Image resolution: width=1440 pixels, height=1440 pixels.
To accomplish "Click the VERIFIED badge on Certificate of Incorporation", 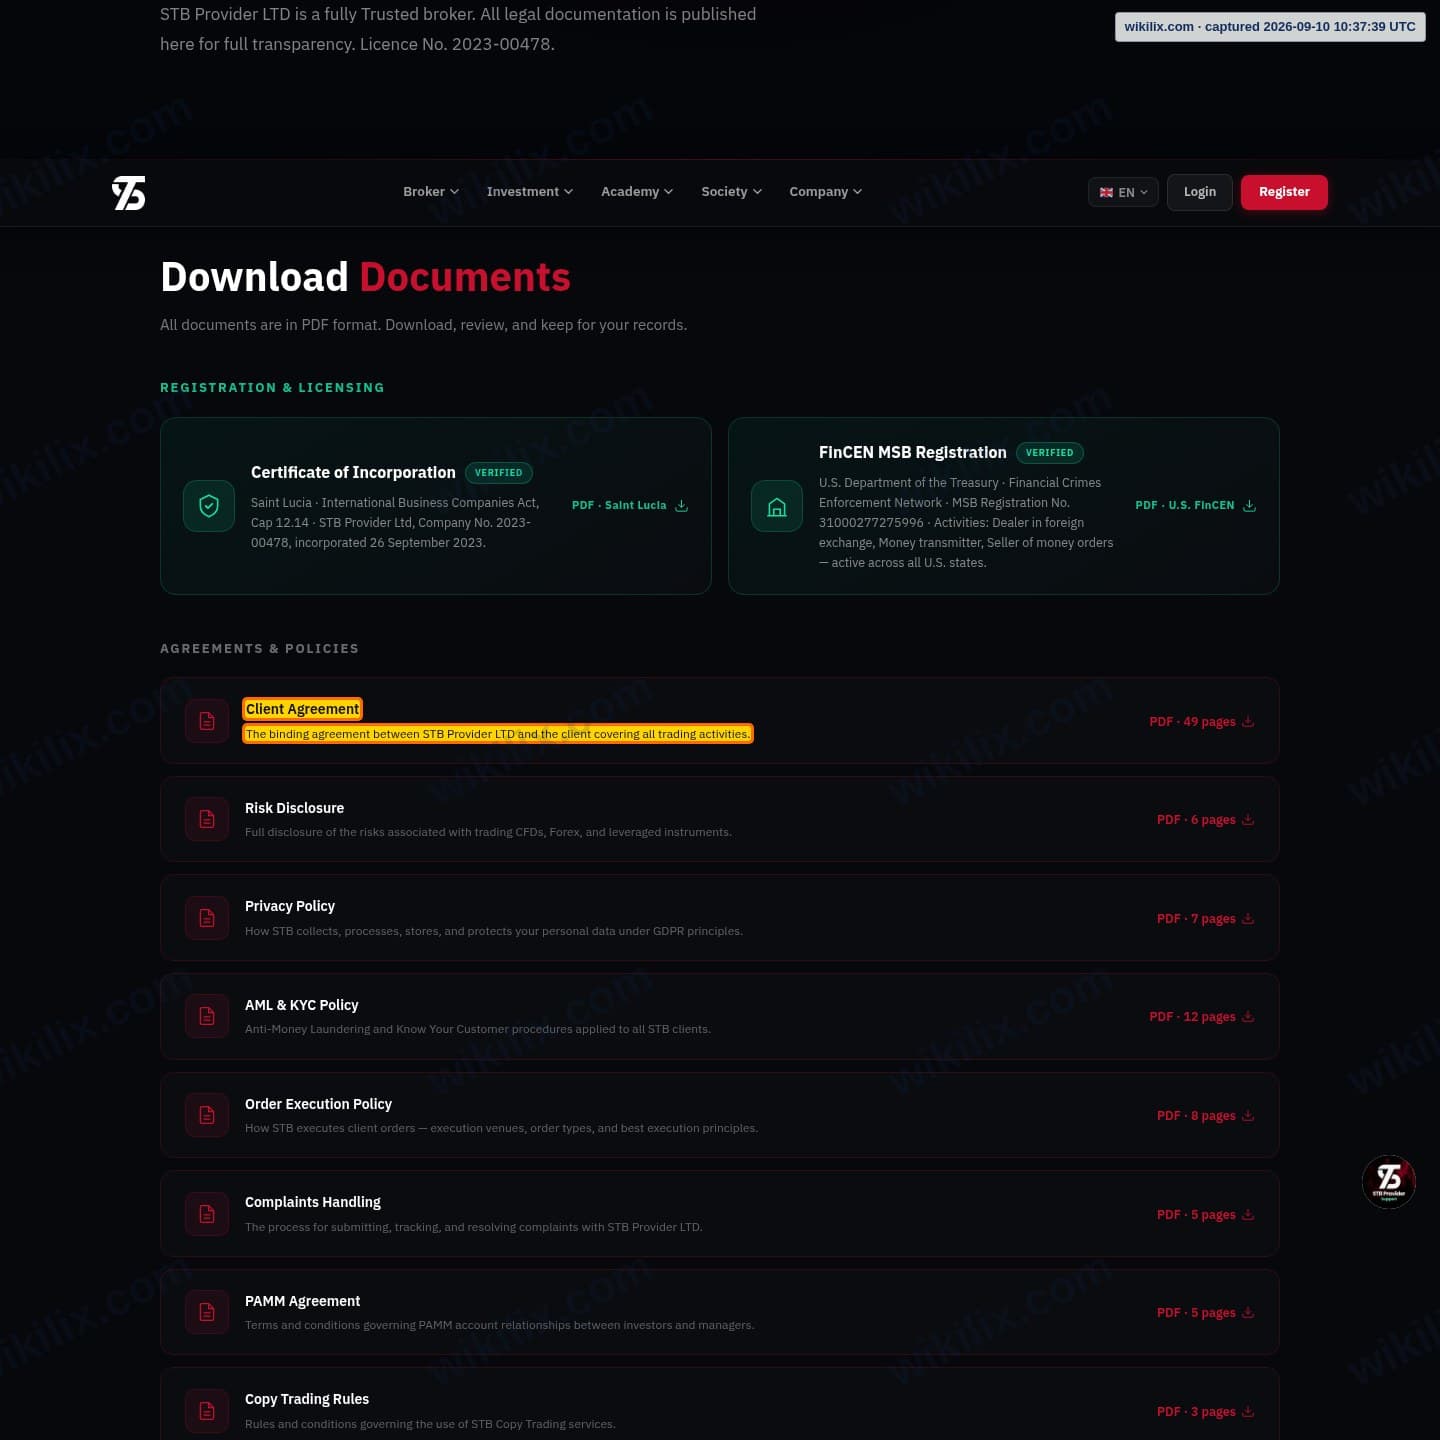I will [498, 472].
